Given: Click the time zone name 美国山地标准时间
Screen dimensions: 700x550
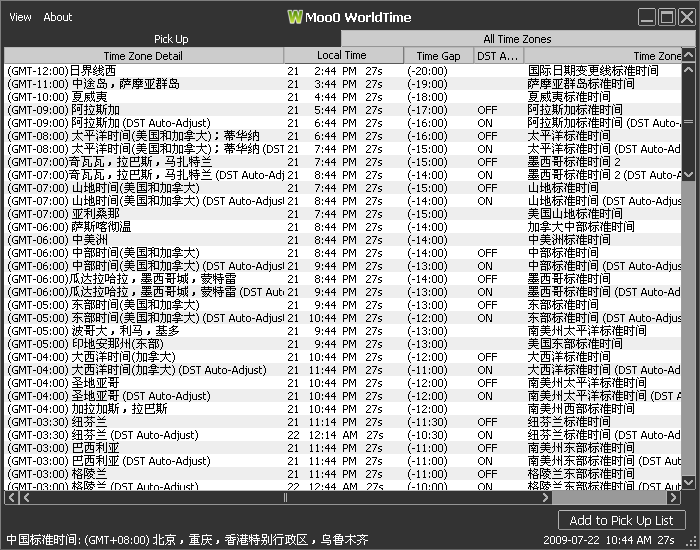Looking at the screenshot, I should (x=575, y=214).
